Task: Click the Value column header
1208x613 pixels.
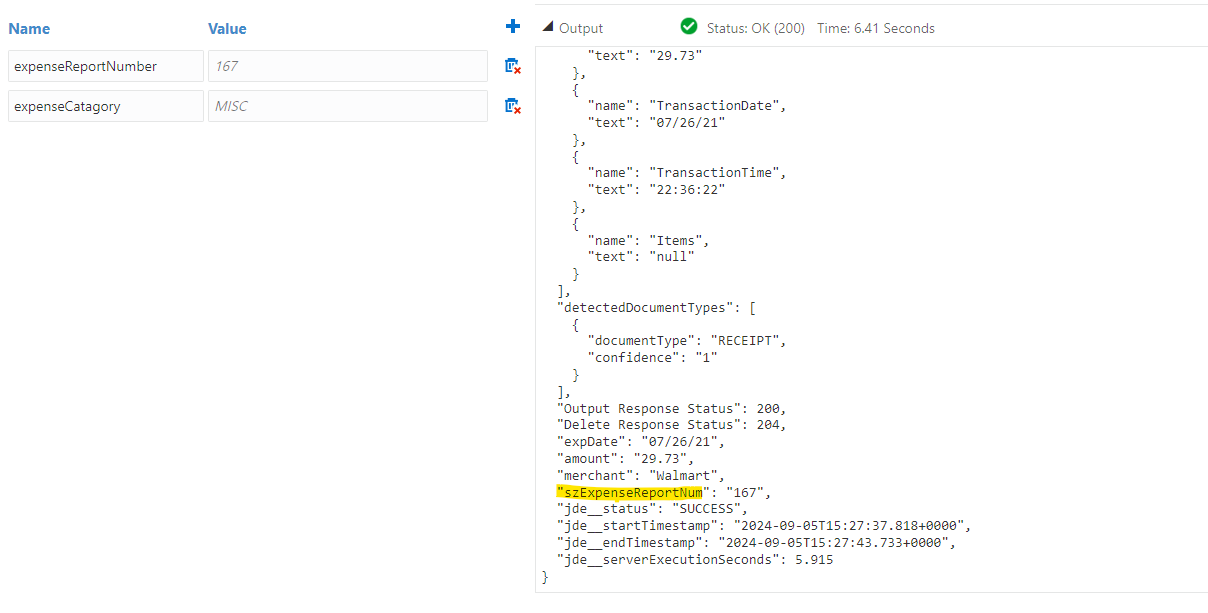Action: tap(227, 29)
